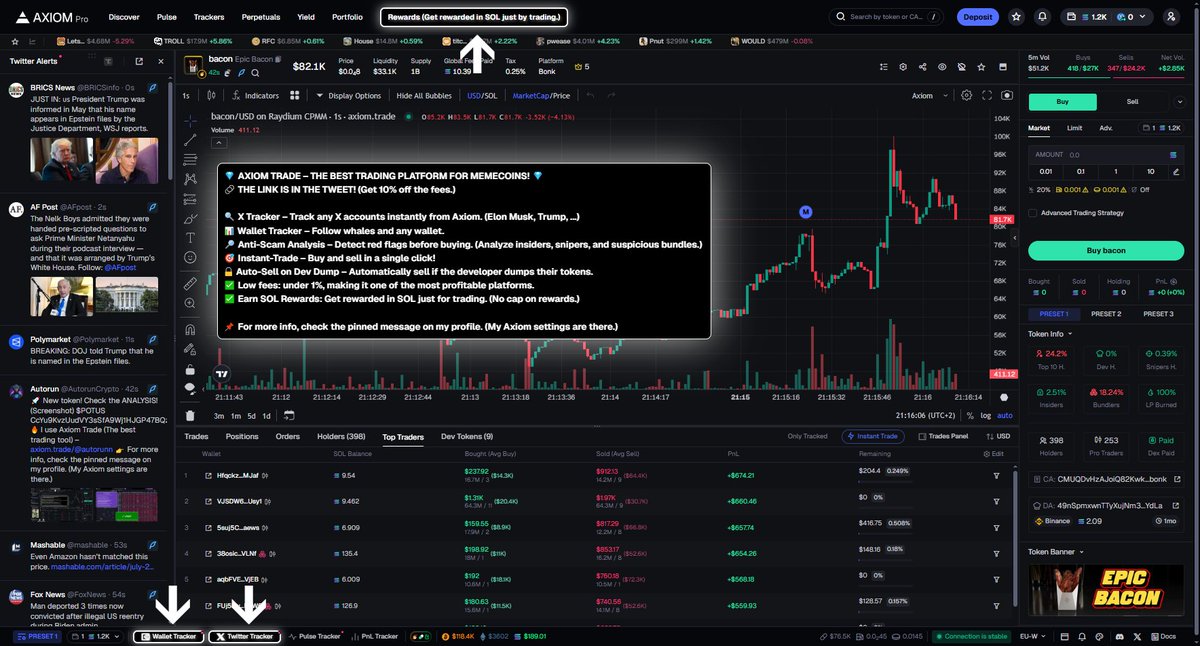Image resolution: width=1200 pixels, height=646 pixels.
Task: Open the 1s timeframe selector
Action: point(186,96)
